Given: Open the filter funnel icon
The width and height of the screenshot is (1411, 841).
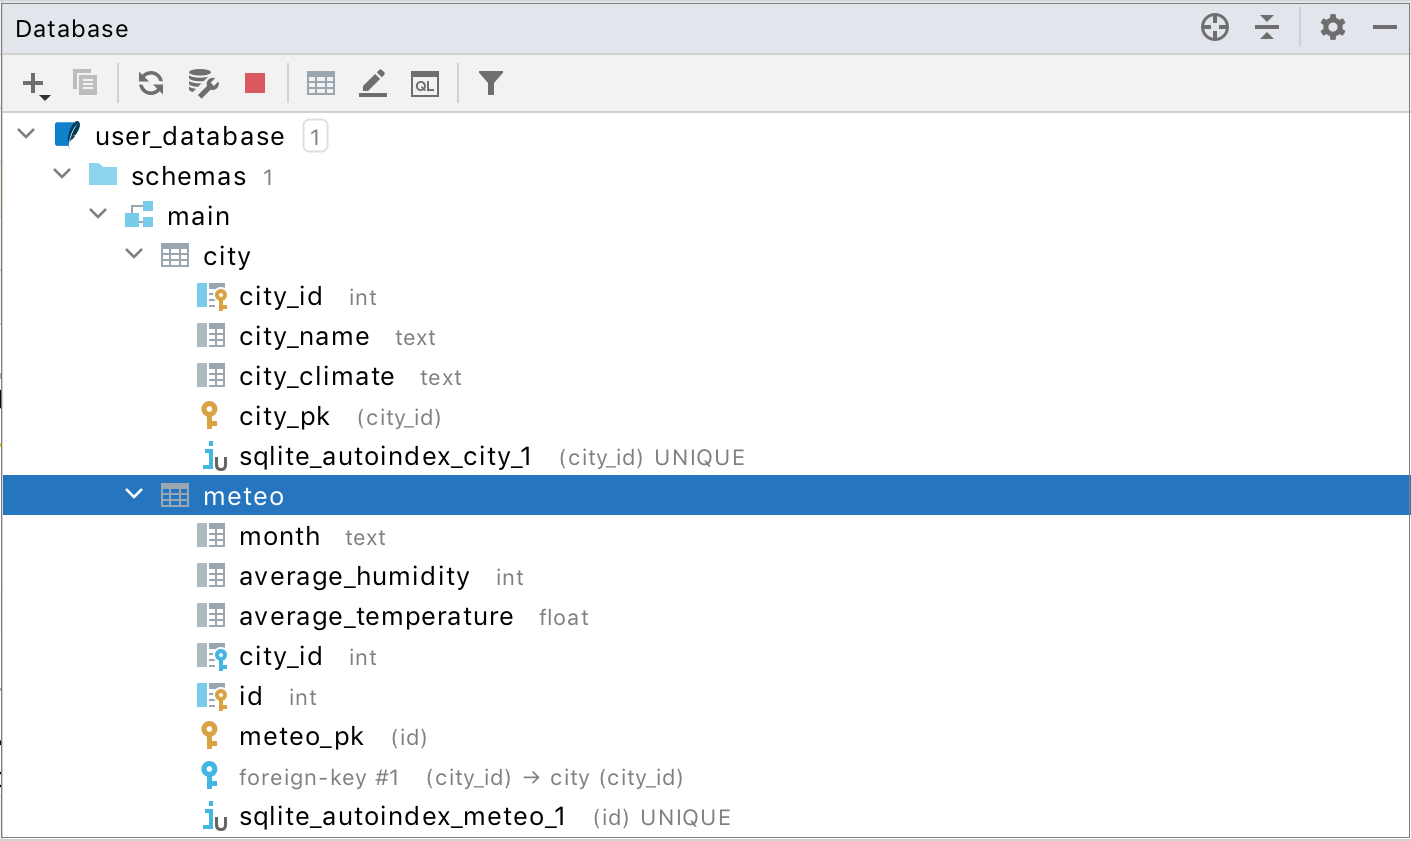Looking at the screenshot, I should pos(490,83).
